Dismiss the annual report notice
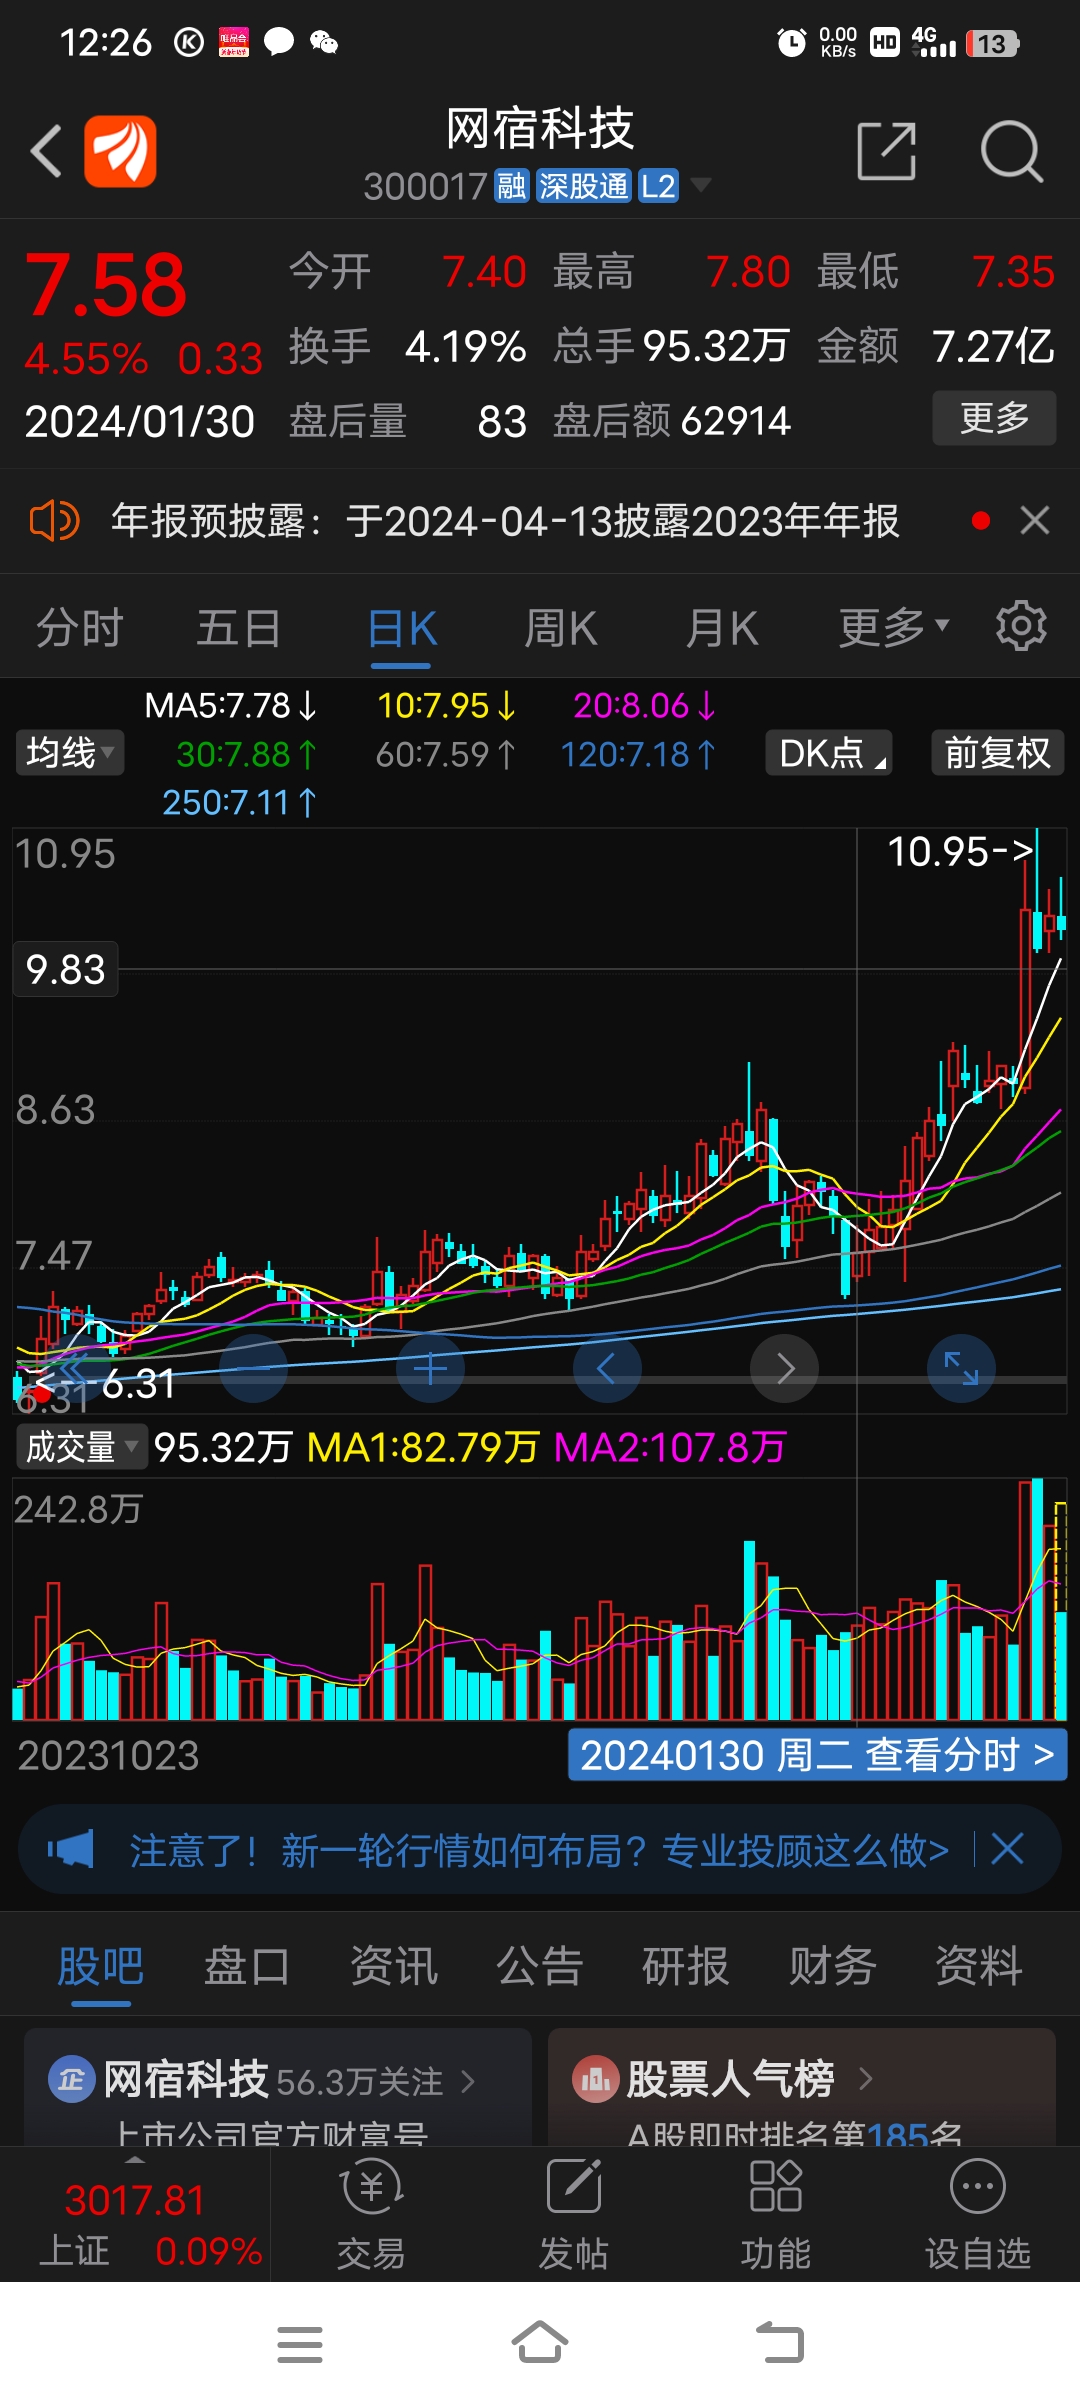The width and height of the screenshot is (1080, 2408). click(1035, 520)
